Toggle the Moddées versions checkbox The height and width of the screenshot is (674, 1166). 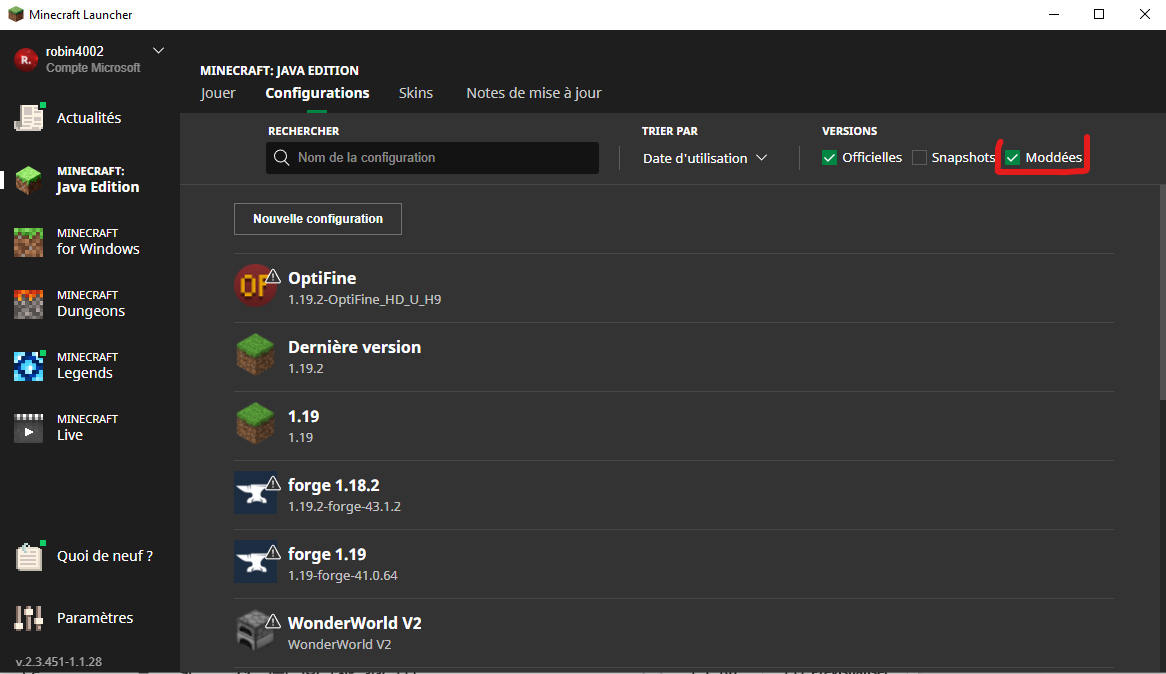point(1012,158)
